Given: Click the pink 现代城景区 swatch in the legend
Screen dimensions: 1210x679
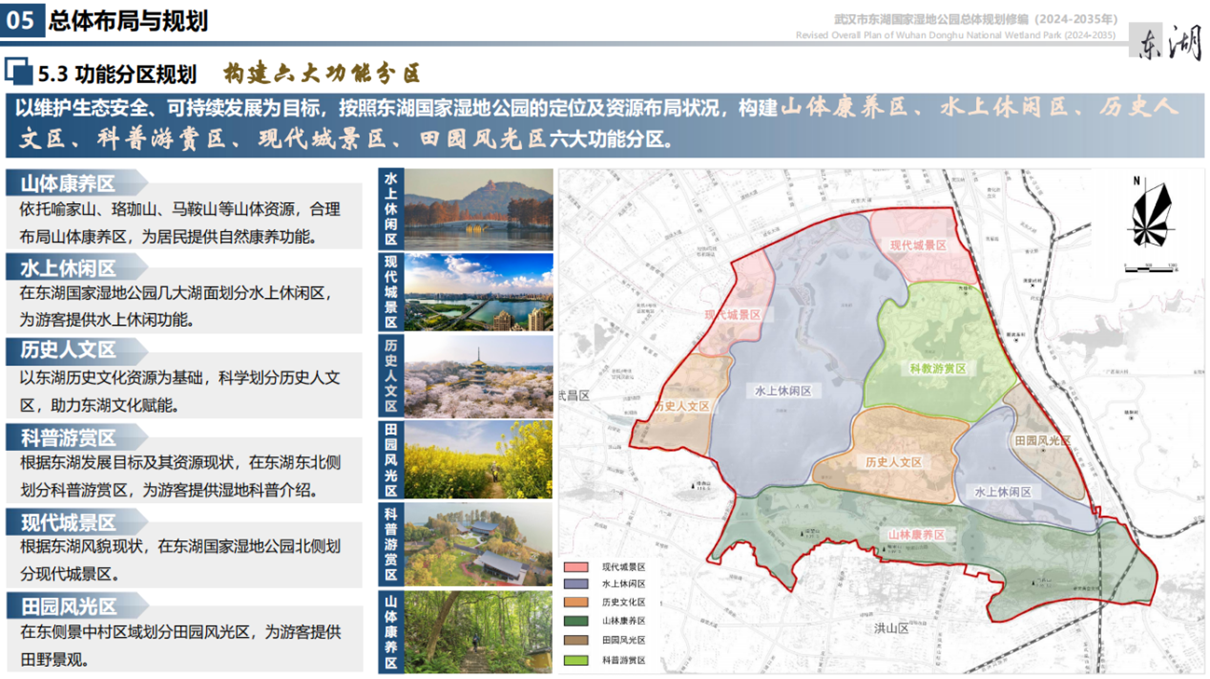Looking at the screenshot, I should point(578,566).
